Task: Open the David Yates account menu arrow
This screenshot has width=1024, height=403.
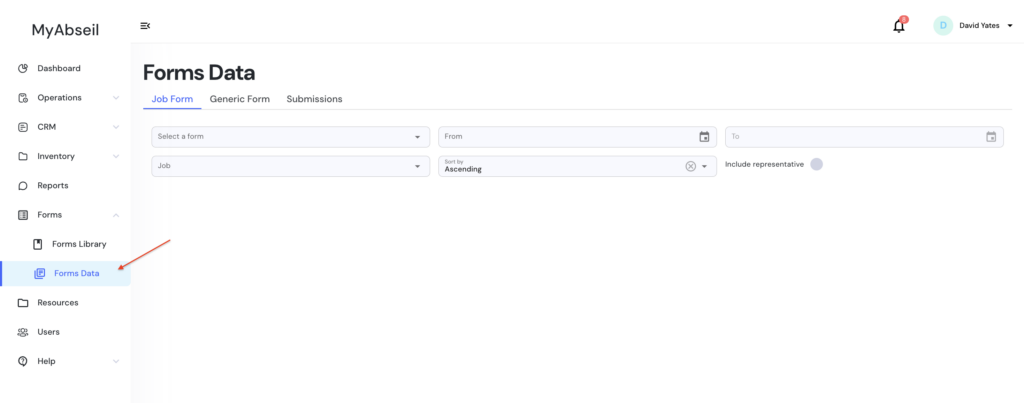Action: (1010, 26)
